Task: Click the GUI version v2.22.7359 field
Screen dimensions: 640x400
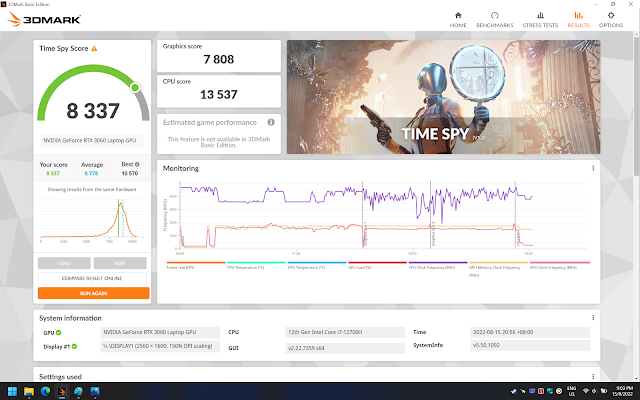Action: (345, 348)
